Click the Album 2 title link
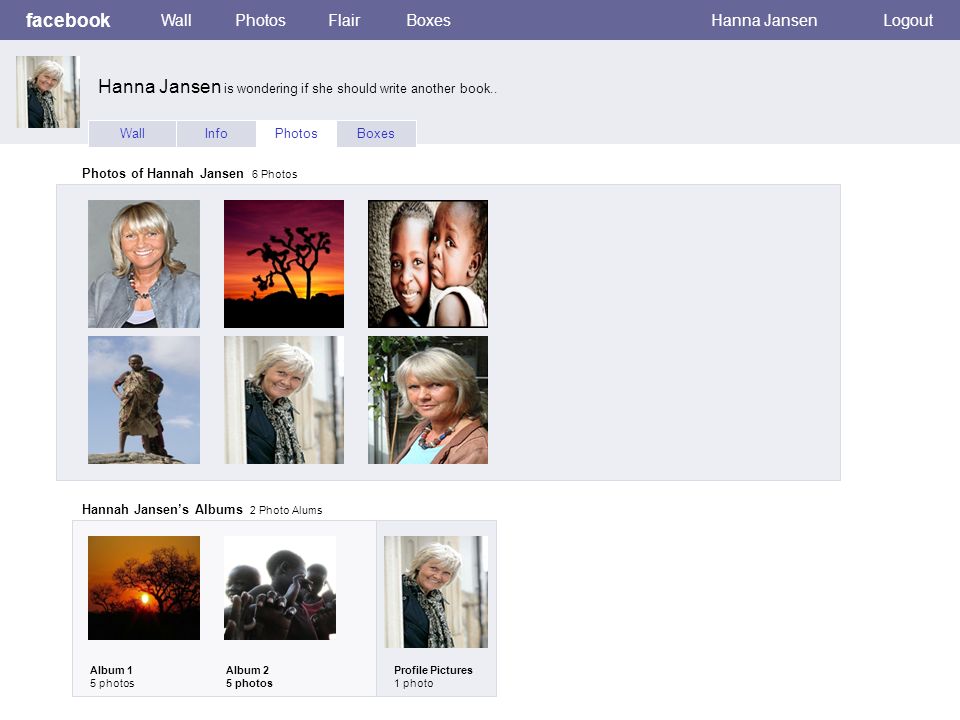Image resolution: width=960 pixels, height=720 pixels. pyautogui.click(x=247, y=670)
